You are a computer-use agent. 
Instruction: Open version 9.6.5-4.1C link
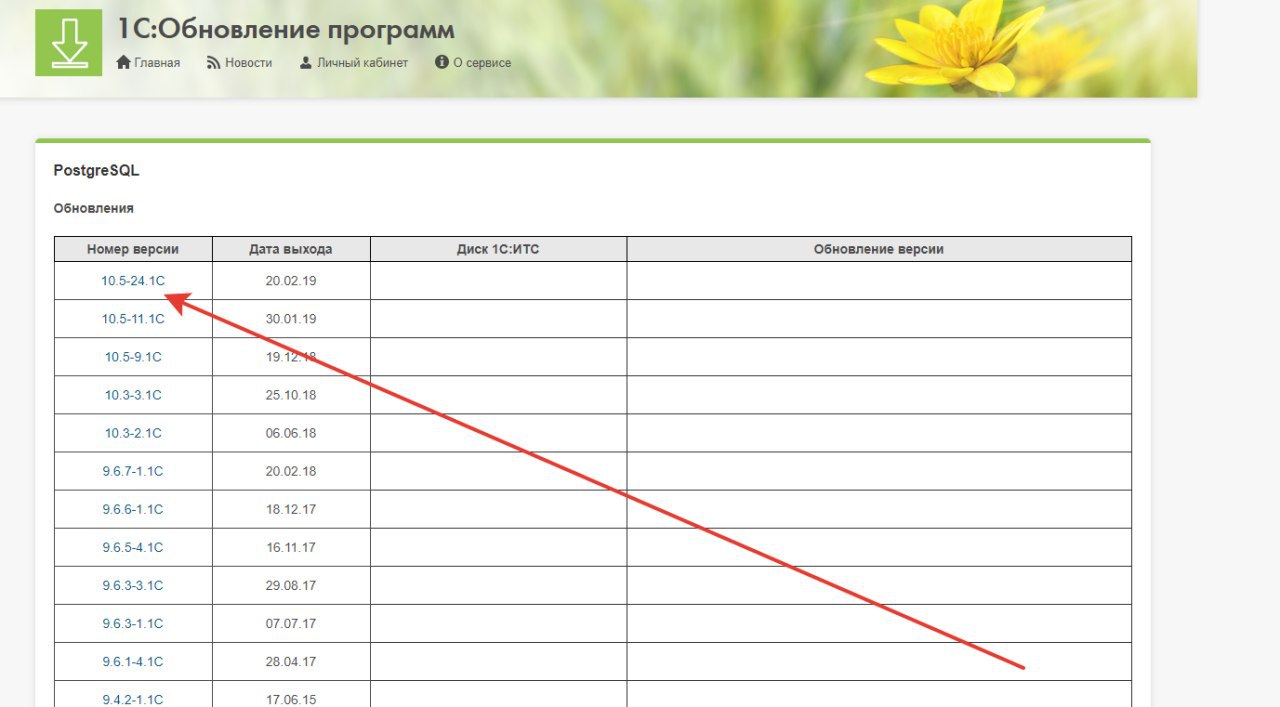133,547
